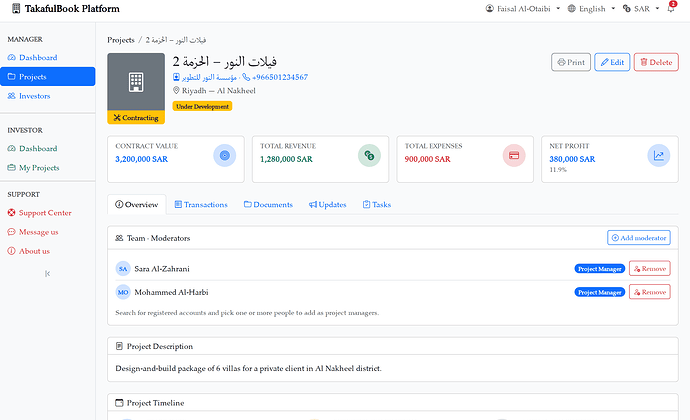Open the client organization link
This screenshot has height=420, width=690.
[205, 77]
